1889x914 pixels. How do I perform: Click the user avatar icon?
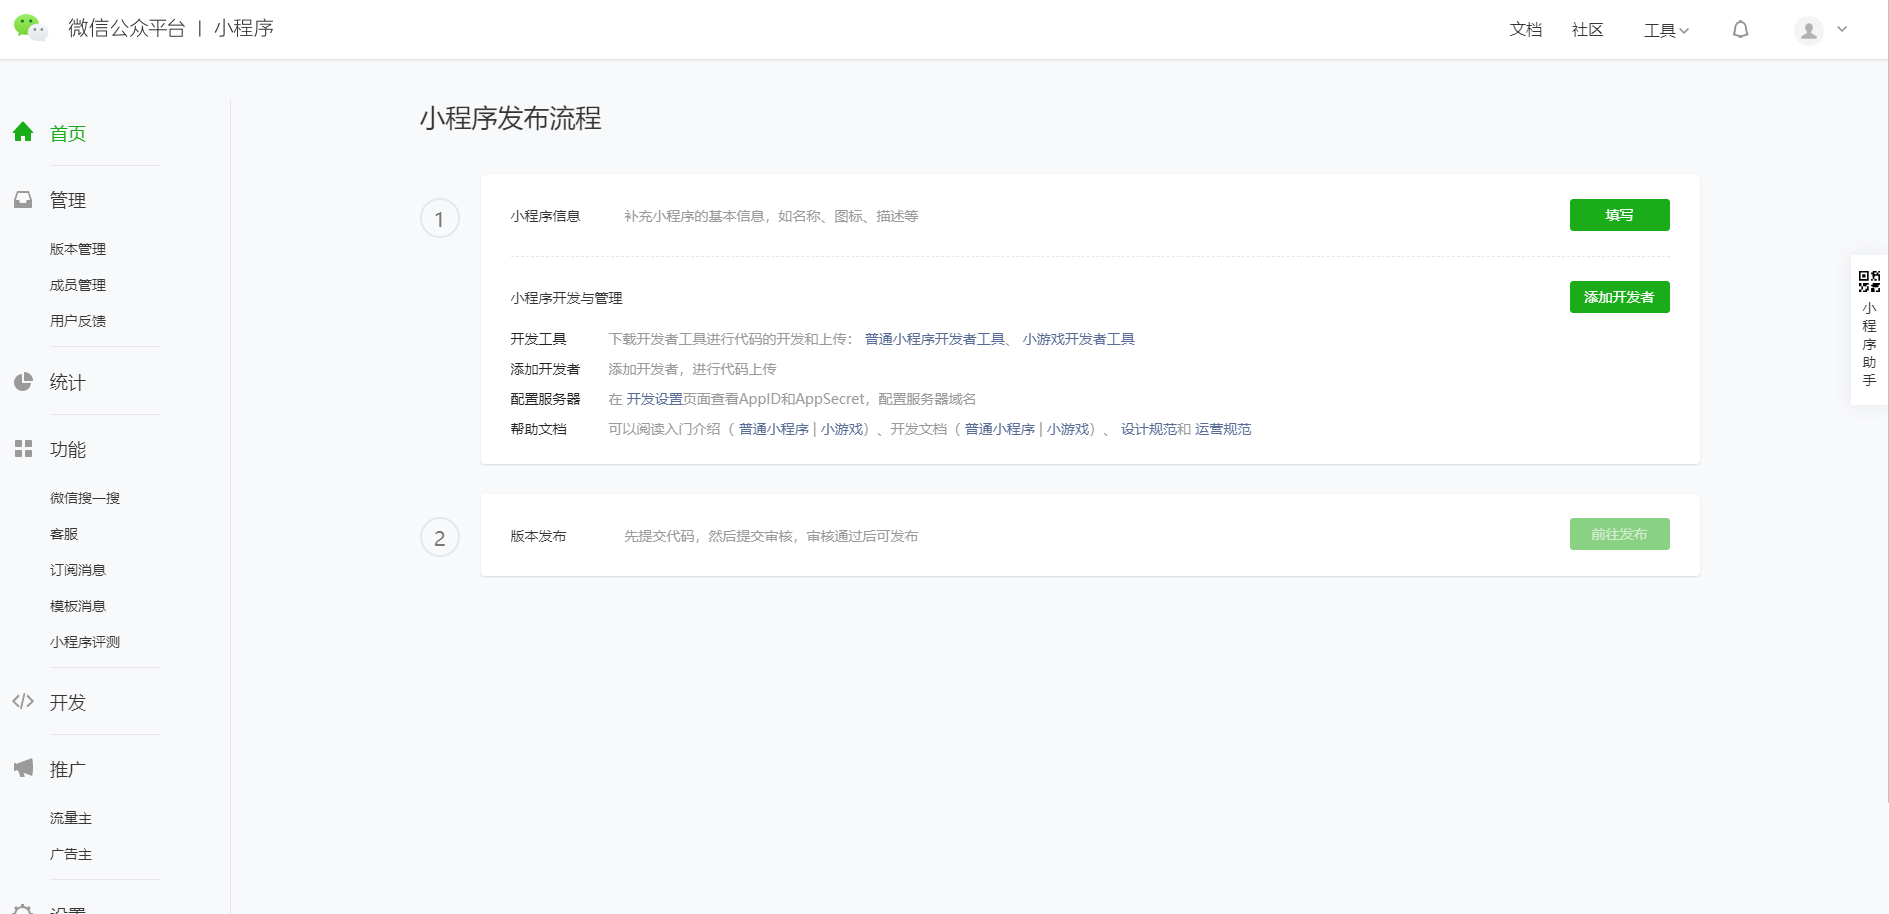pyautogui.click(x=1808, y=31)
